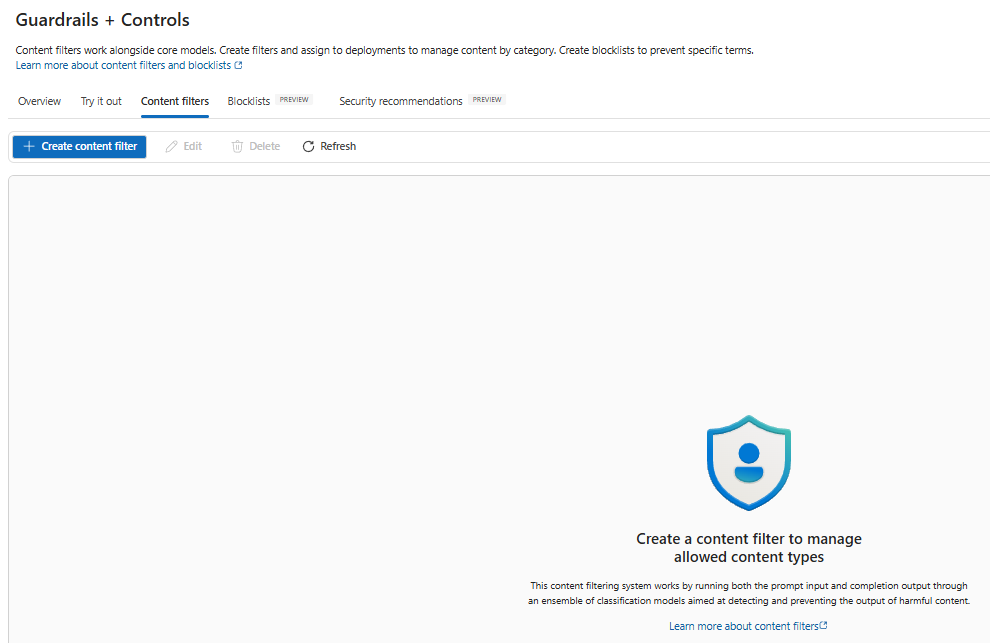Open Learn more about content filters and blocklists
Viewport: 990px width, 643px height.
pos(123,65)
